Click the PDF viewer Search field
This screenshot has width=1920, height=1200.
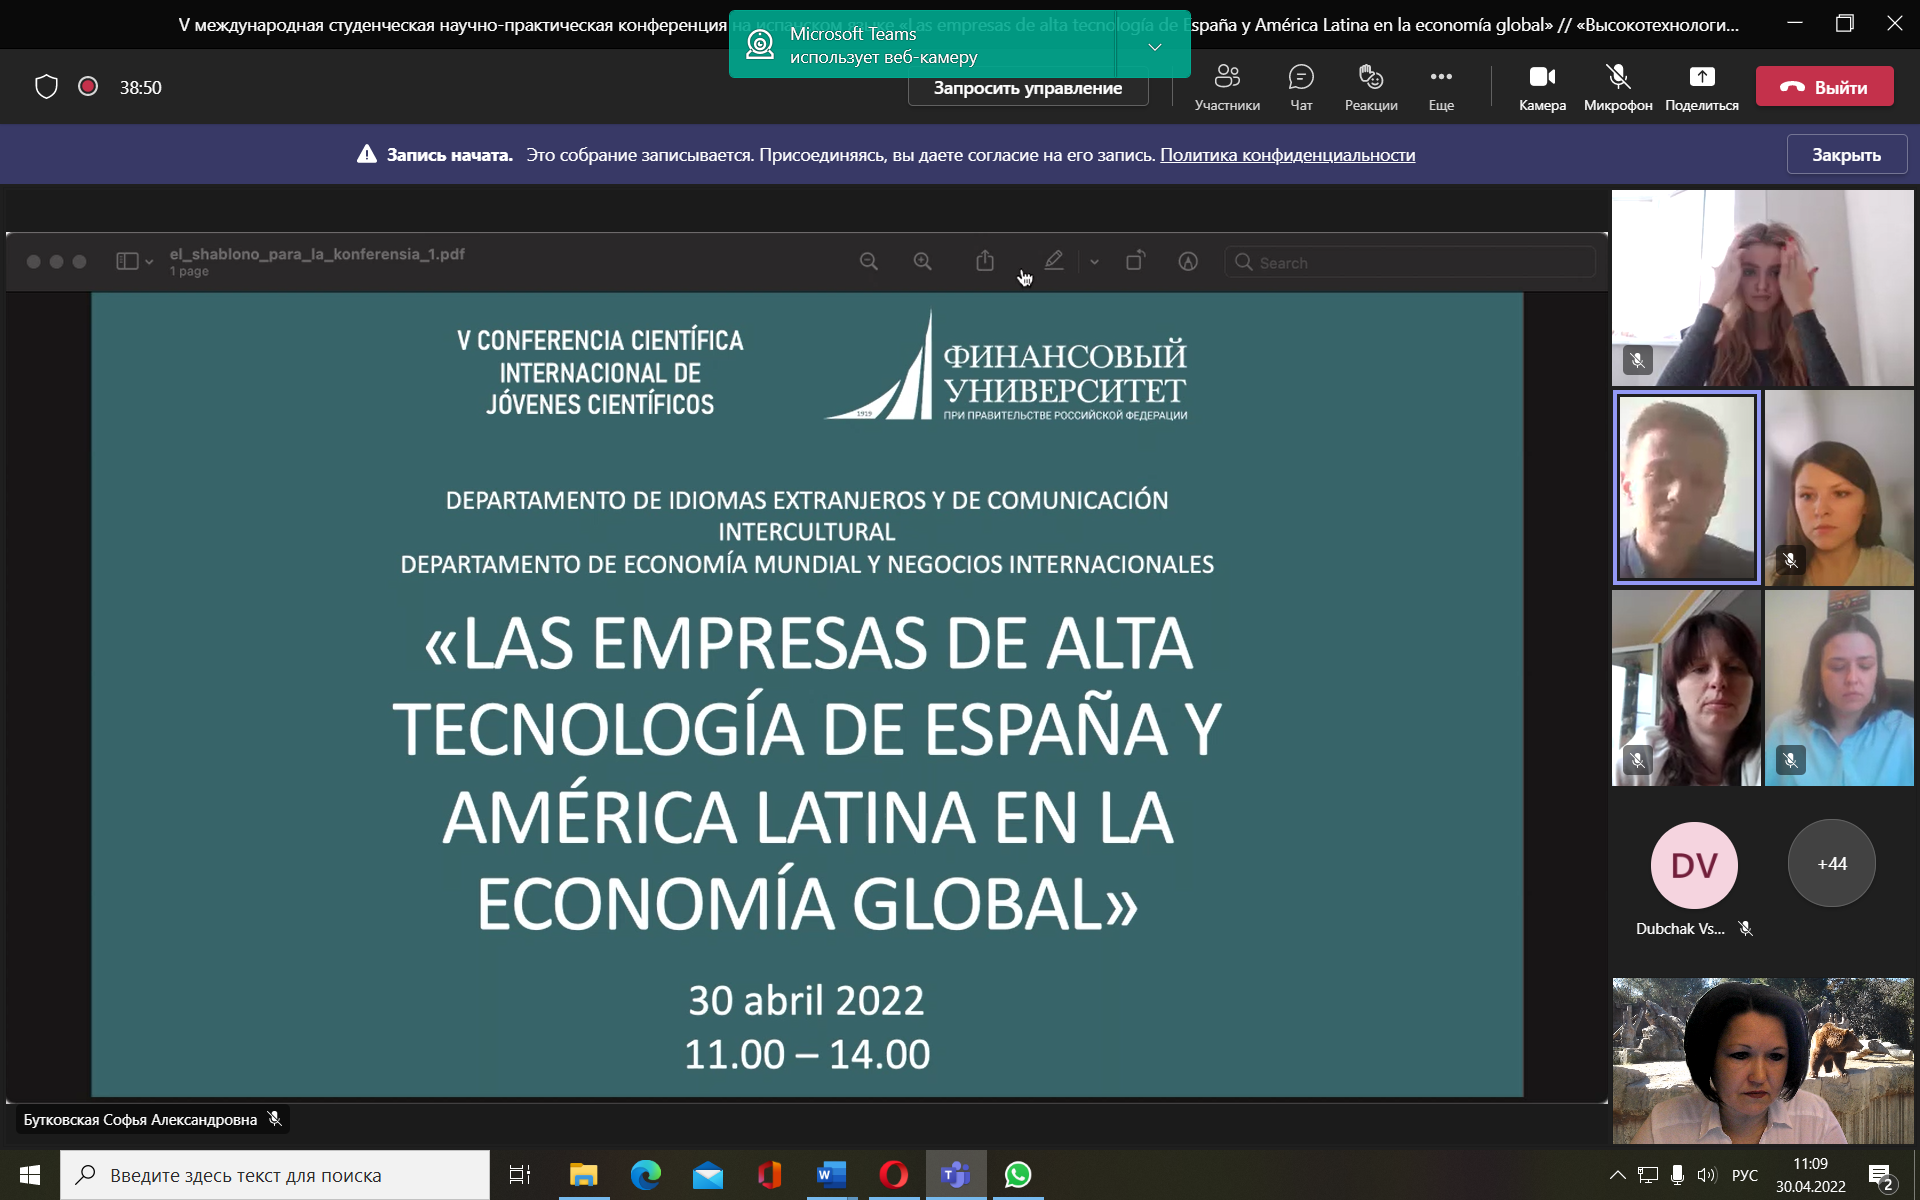[x=1409, y=262]
